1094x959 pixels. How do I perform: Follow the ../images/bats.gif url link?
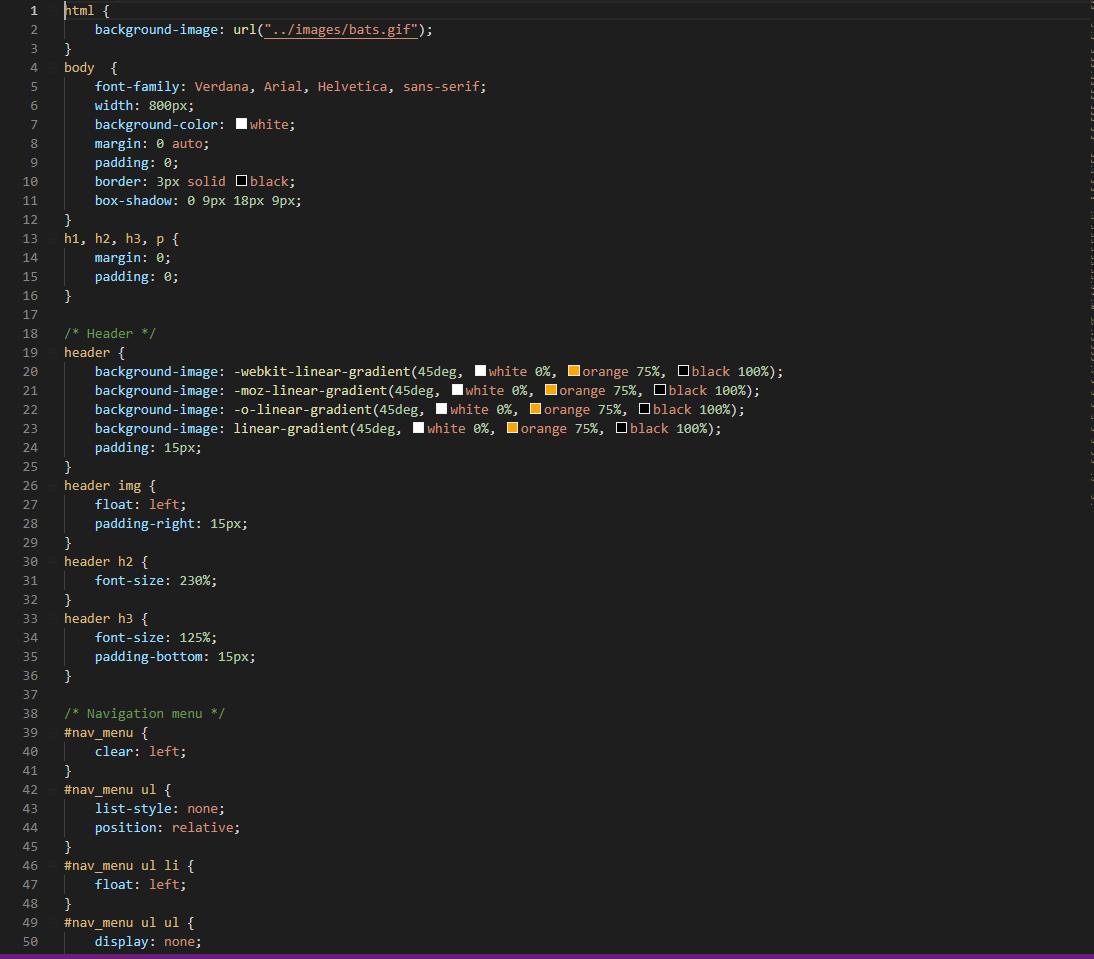tap(340, 30)
